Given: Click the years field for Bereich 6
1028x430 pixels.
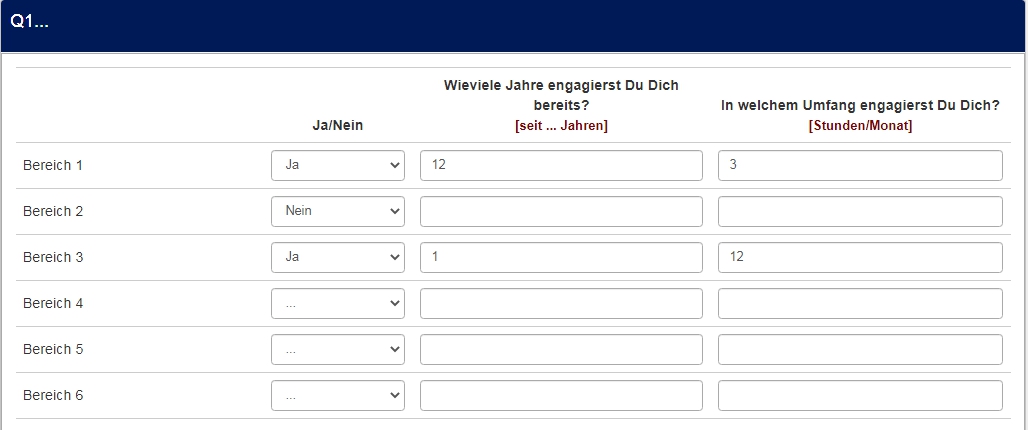Looking at the screenshot, I should click(561, 395).
